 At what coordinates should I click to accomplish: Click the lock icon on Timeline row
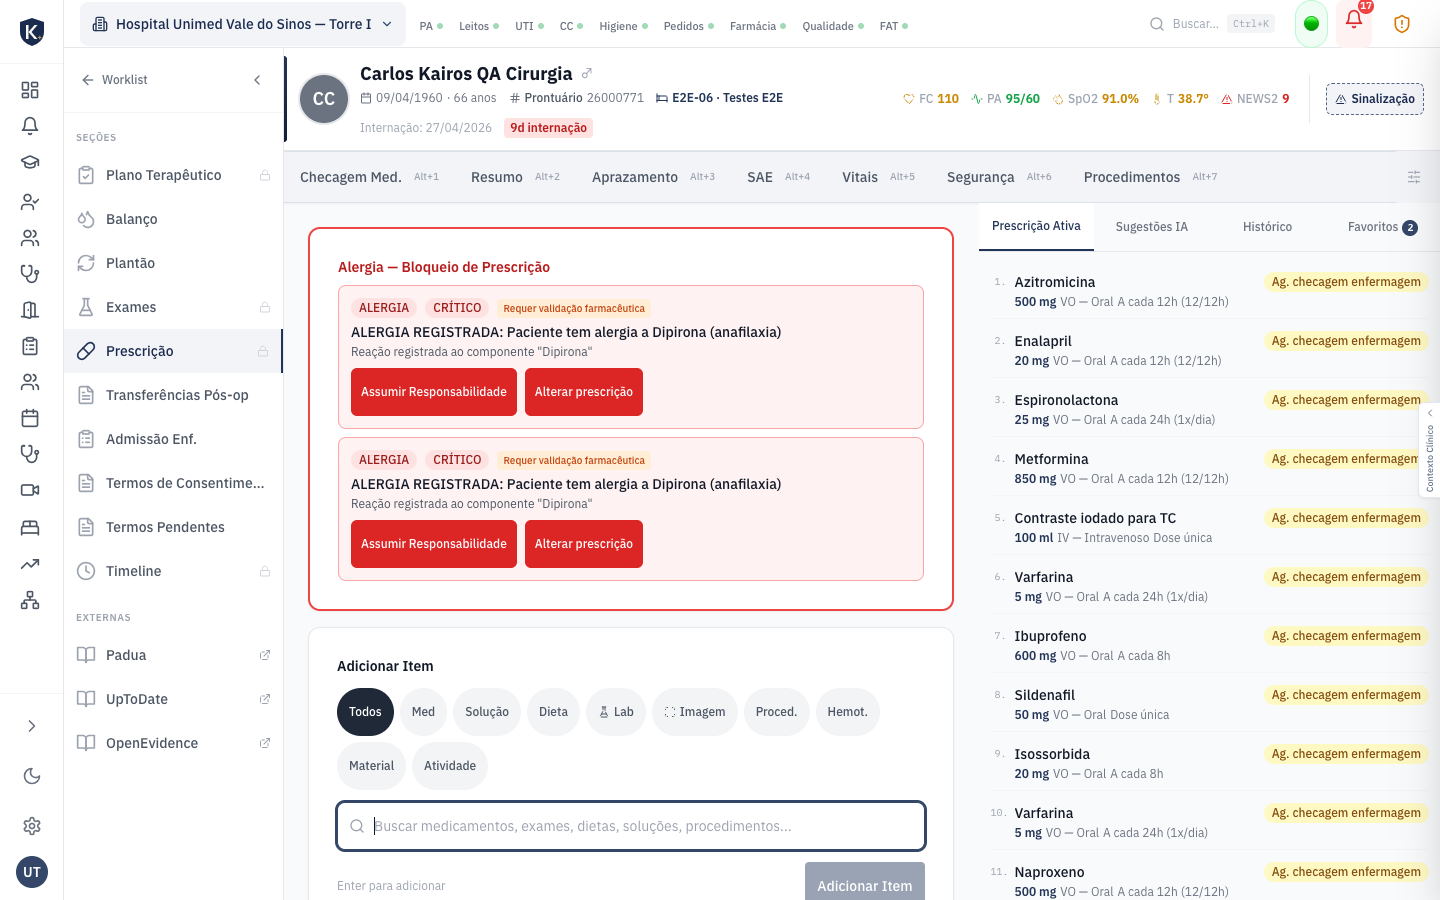click(x=265, y=572)
